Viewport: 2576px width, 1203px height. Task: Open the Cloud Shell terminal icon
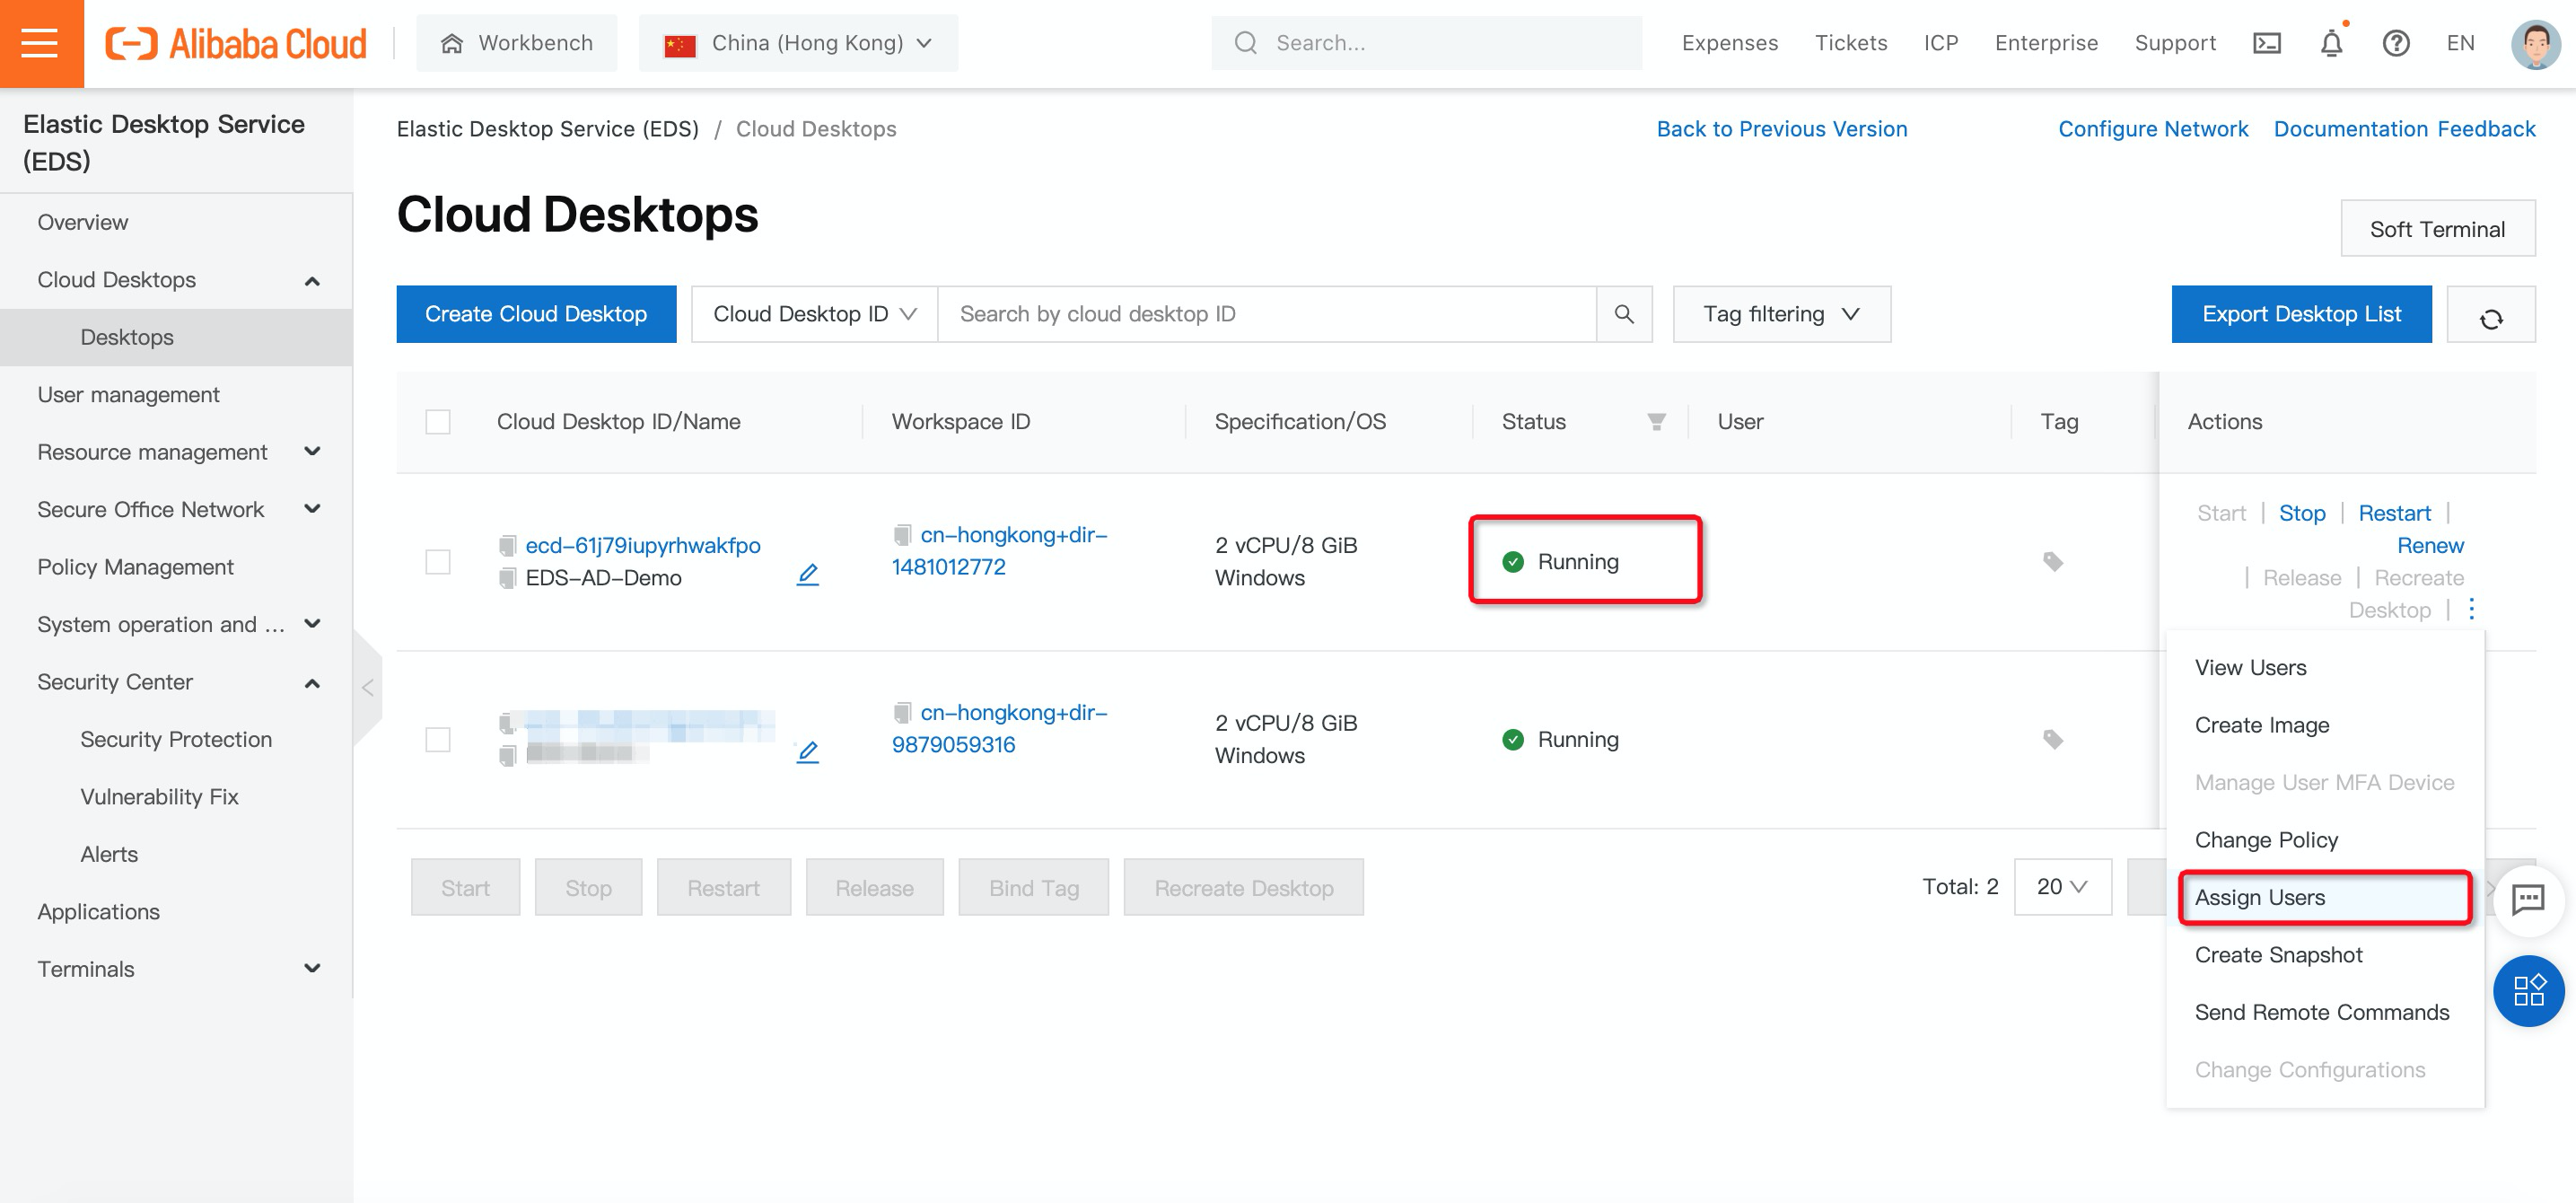[x=2266, y=43]
